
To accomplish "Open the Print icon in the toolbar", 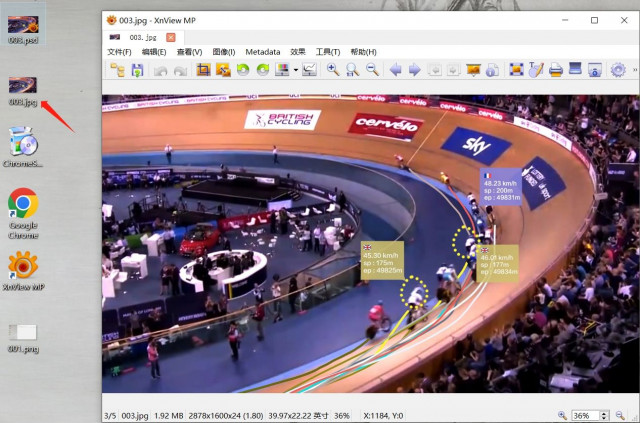I will pyautogui.click(x=556, y=70).
